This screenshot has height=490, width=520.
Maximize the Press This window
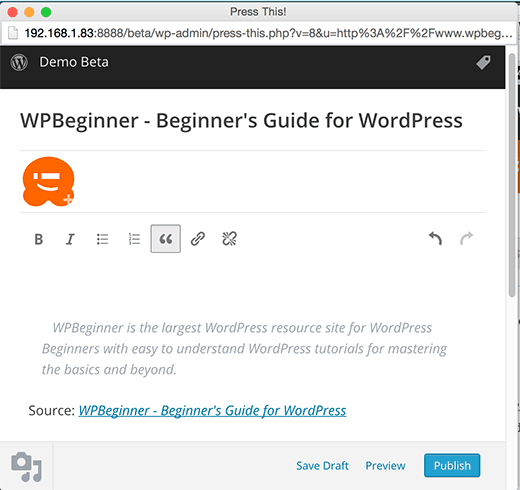pyautogui.click(x=46, y=12)
